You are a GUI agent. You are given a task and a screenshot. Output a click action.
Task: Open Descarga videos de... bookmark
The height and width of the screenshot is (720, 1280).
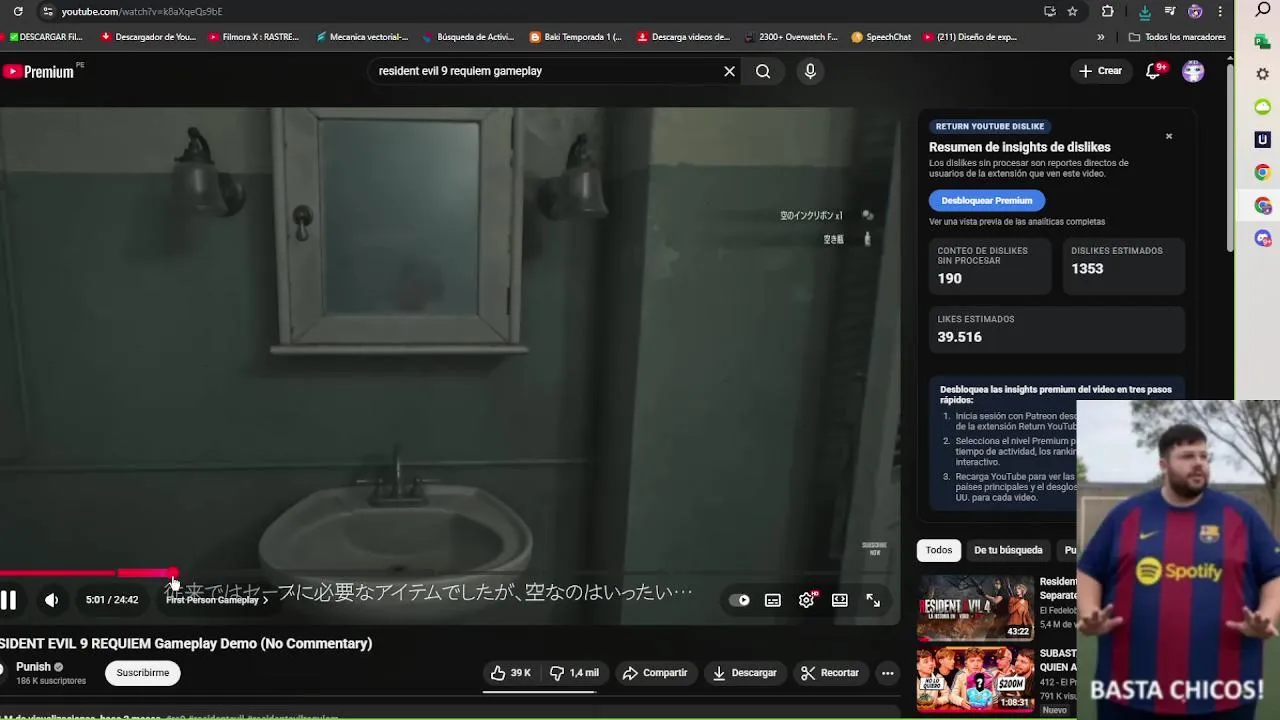tap(683, 37)
